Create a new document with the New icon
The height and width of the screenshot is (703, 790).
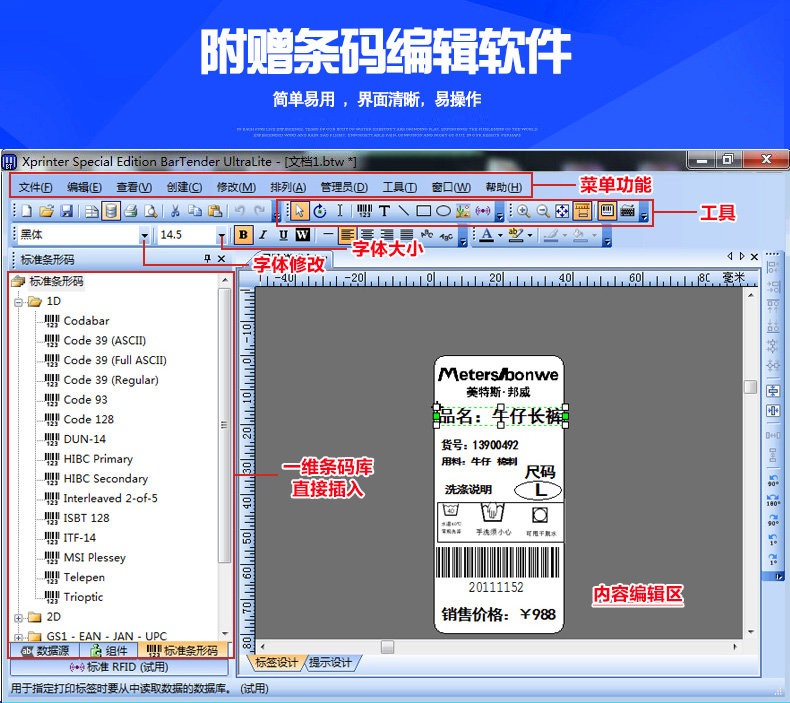point(27,211)
